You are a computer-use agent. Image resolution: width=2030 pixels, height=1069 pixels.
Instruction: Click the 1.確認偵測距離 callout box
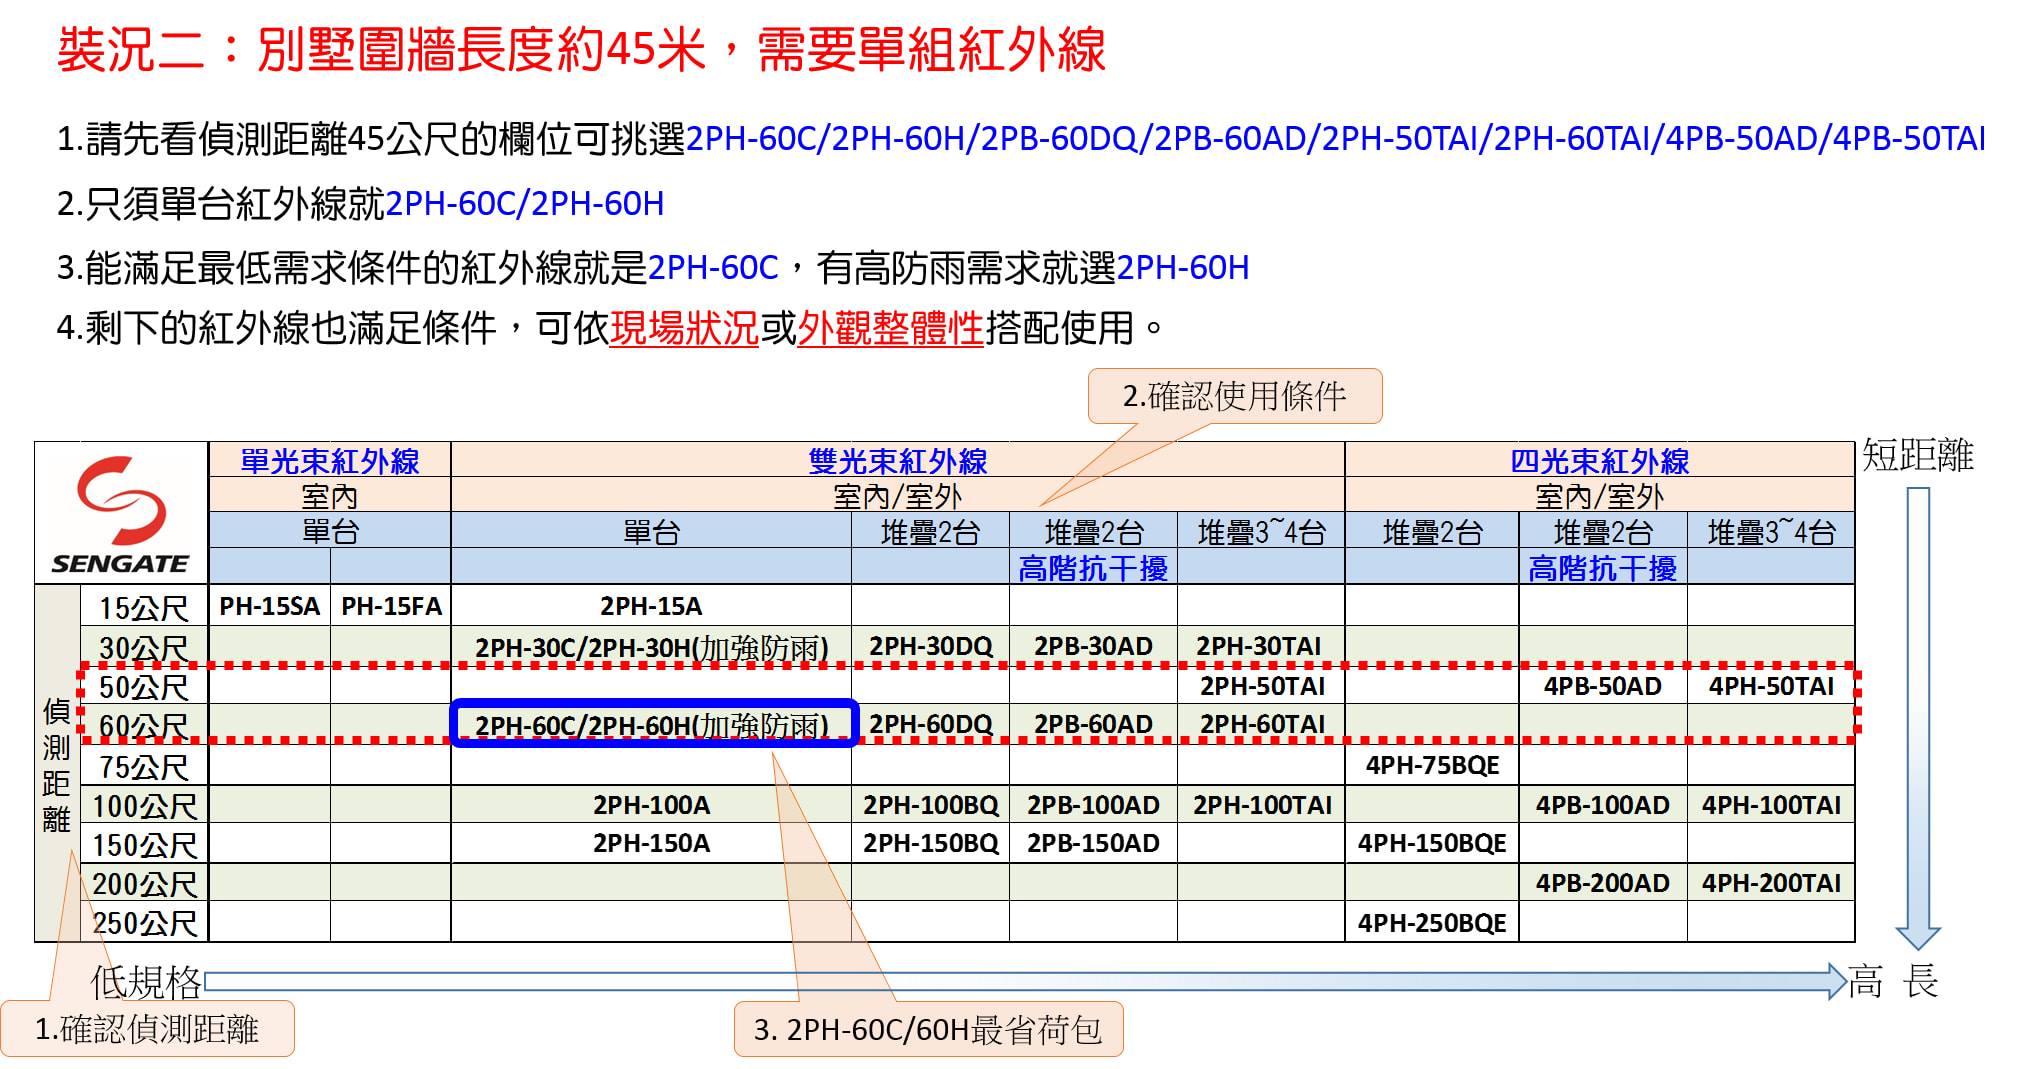pyautogui.click(x=147, y=1029)
